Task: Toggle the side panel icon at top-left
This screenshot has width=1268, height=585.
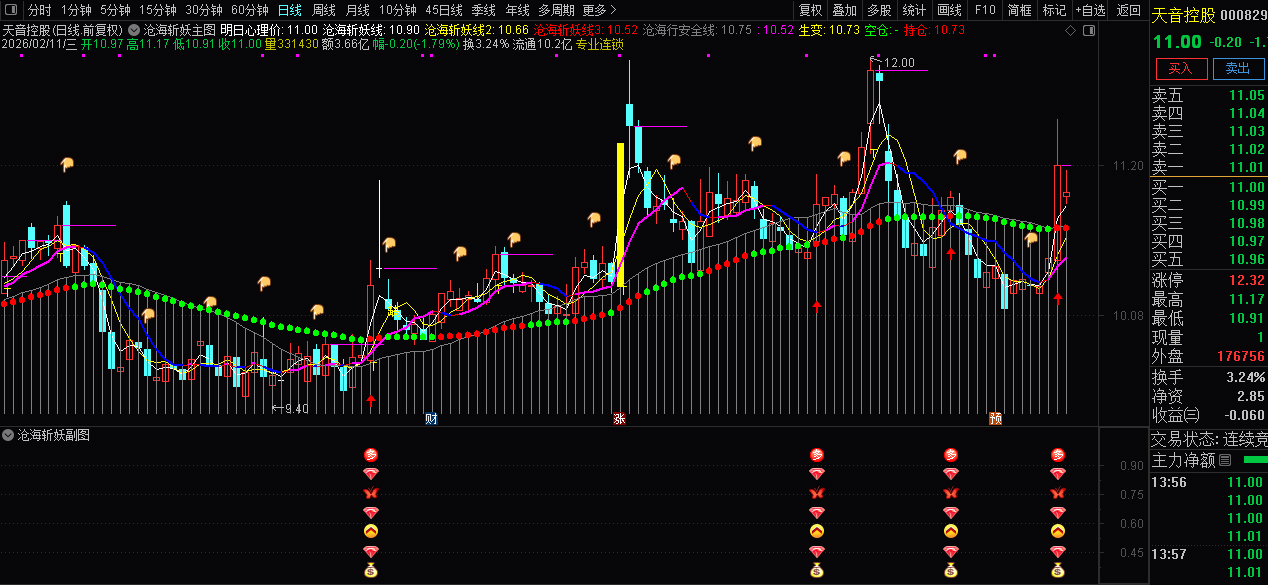Action: [x=10, y=10]
